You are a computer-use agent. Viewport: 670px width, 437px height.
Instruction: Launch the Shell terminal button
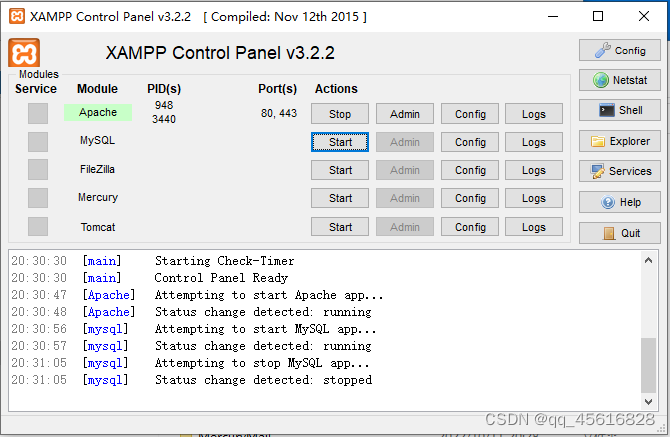tap(620, 110)
